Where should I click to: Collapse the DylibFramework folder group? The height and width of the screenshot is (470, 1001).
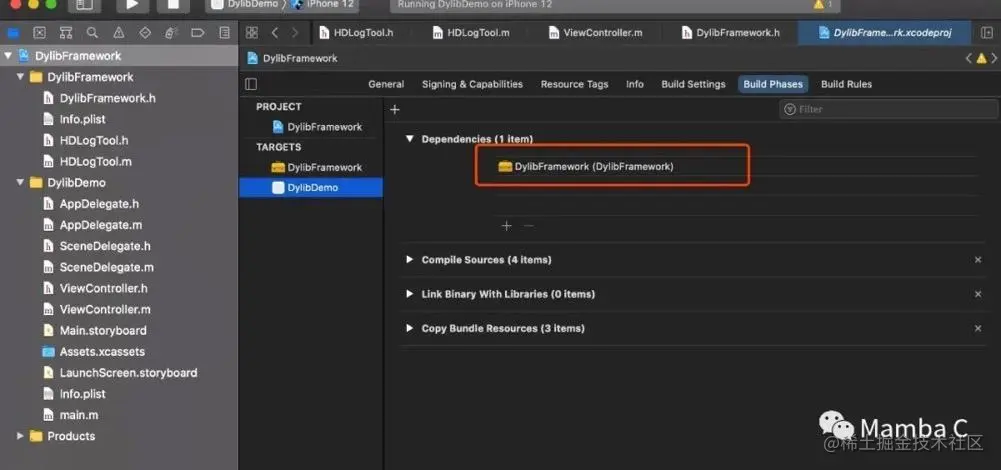tap(20, 77)
